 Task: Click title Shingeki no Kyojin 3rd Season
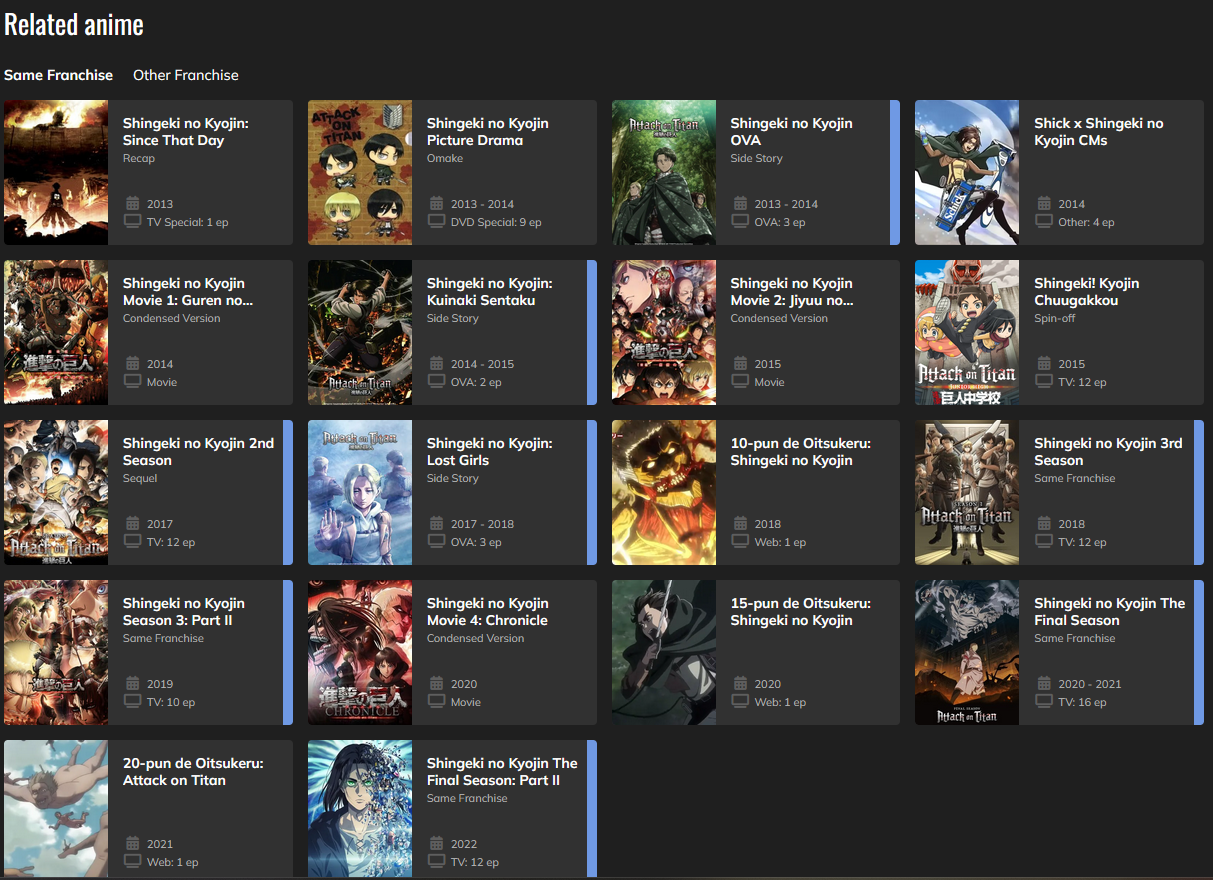pos(1108,452)
